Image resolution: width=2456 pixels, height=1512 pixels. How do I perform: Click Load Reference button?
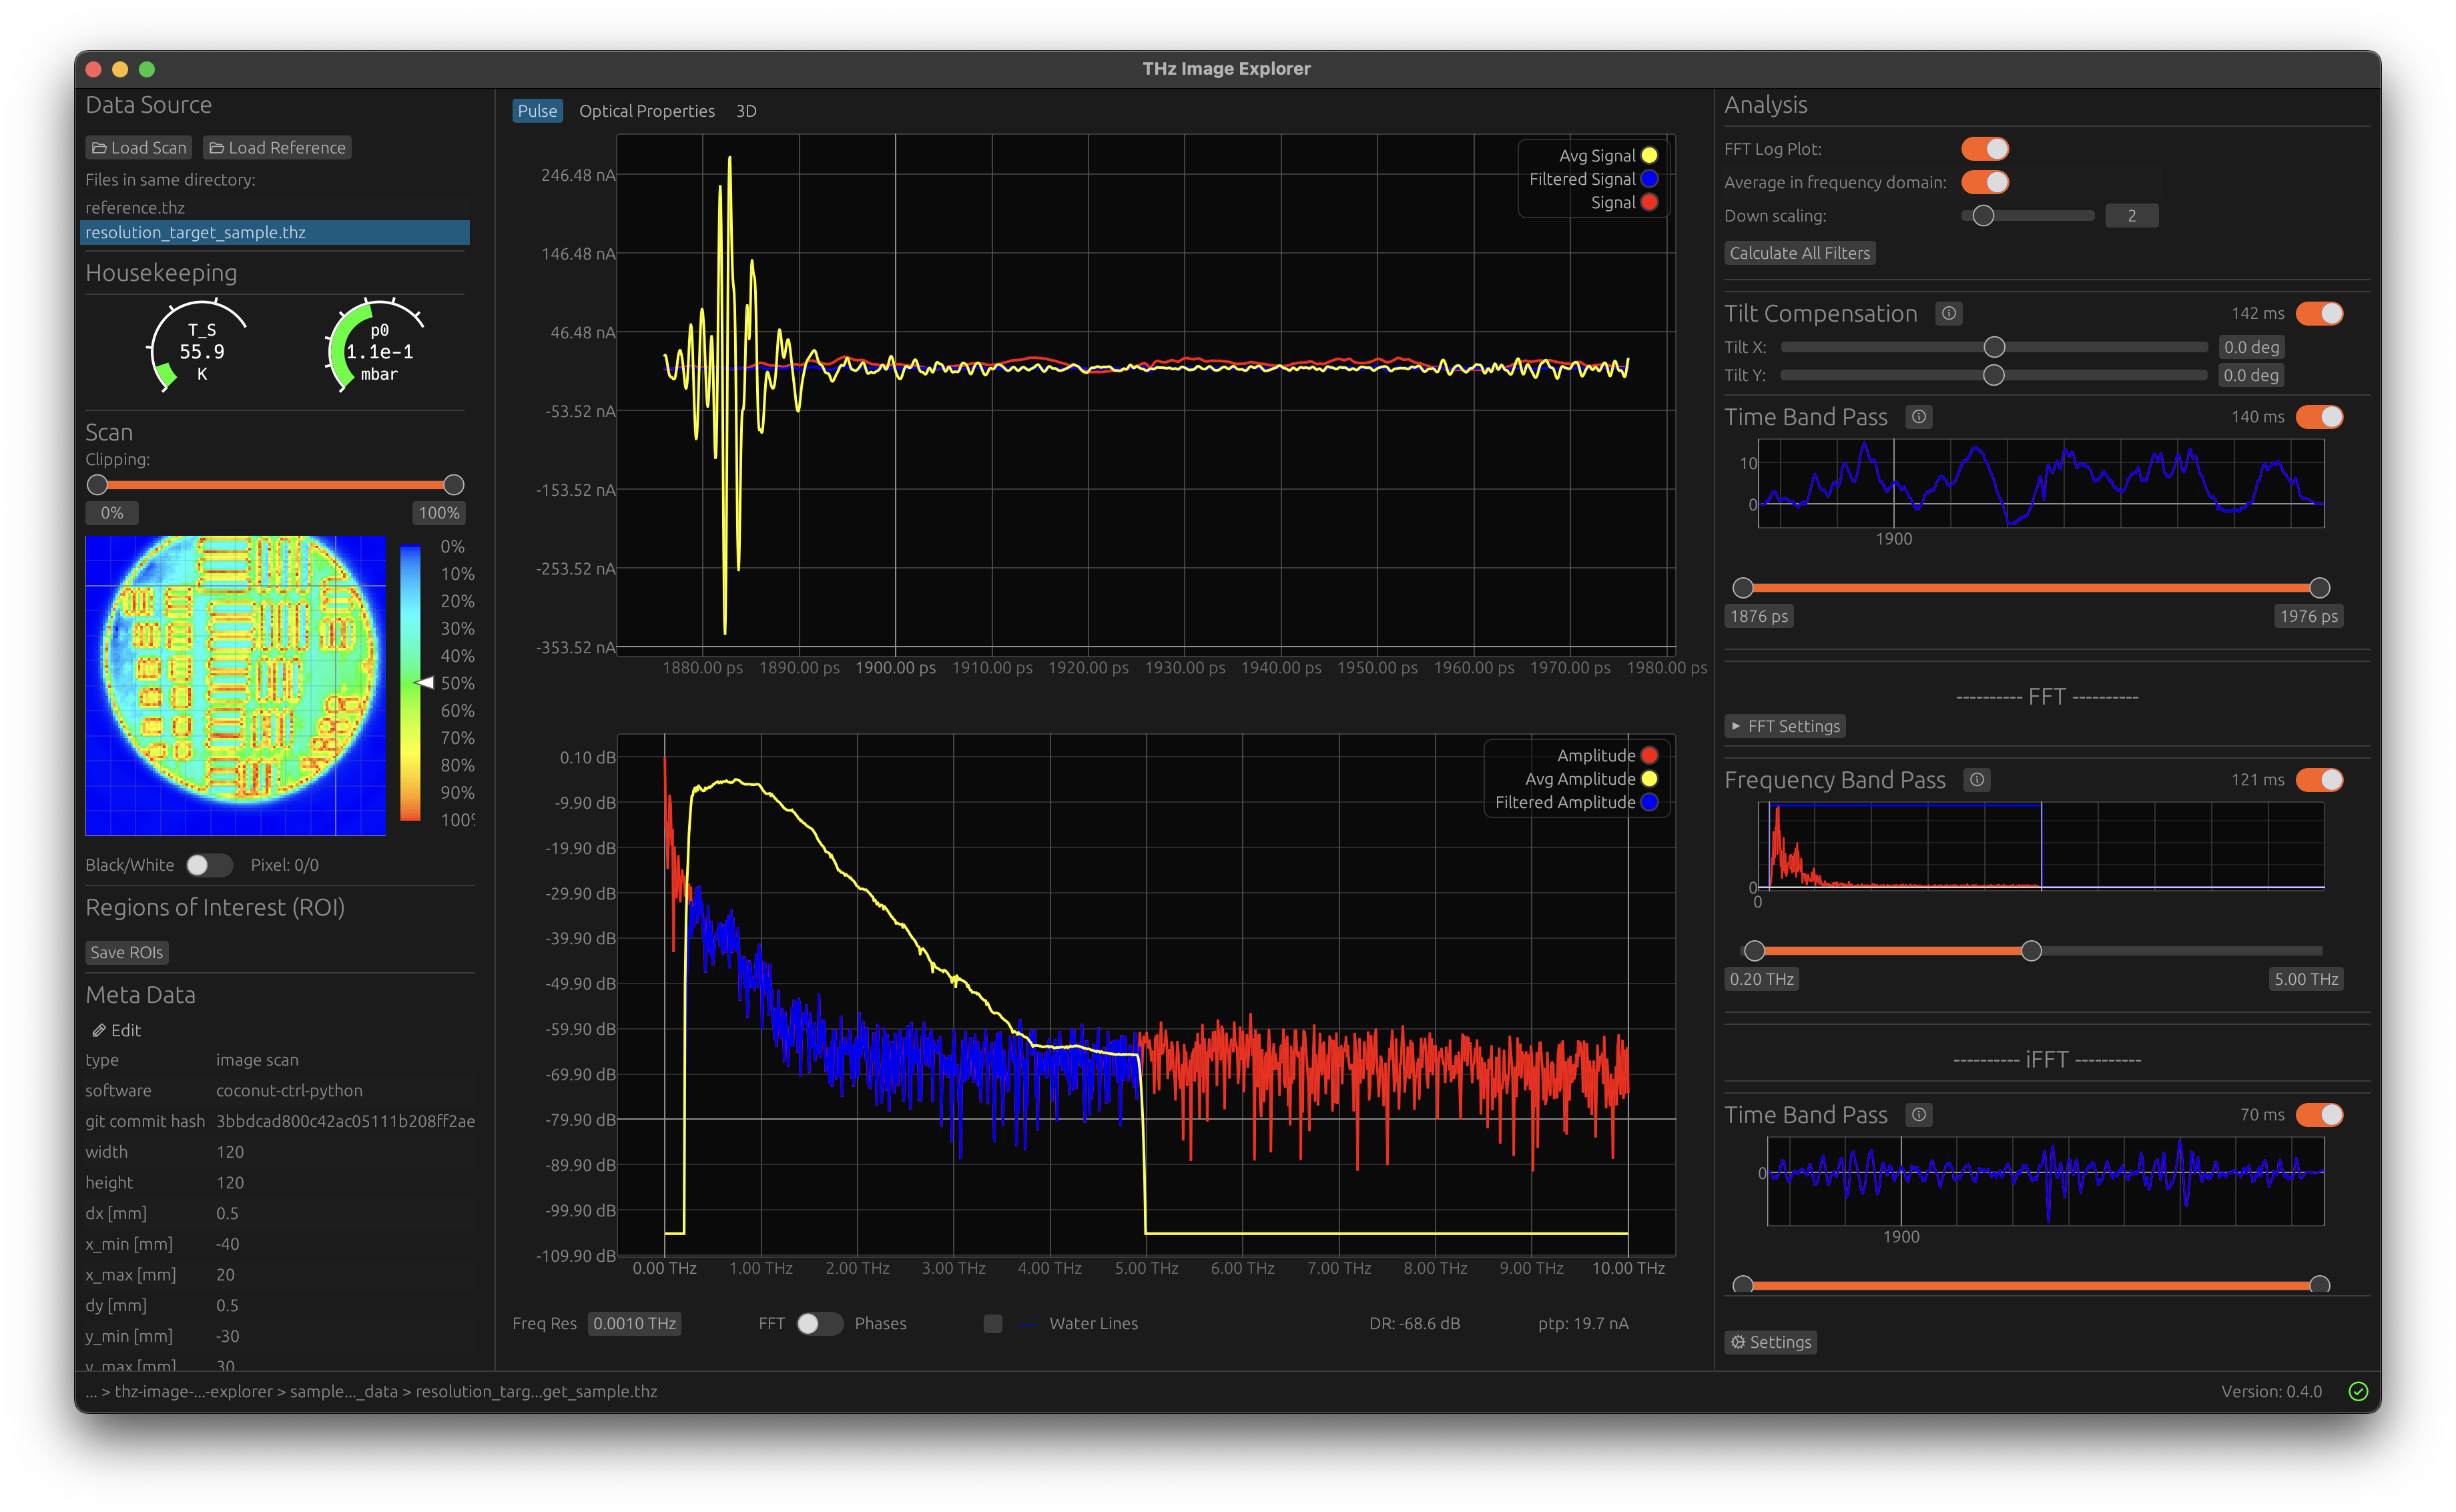coord(277,148)
